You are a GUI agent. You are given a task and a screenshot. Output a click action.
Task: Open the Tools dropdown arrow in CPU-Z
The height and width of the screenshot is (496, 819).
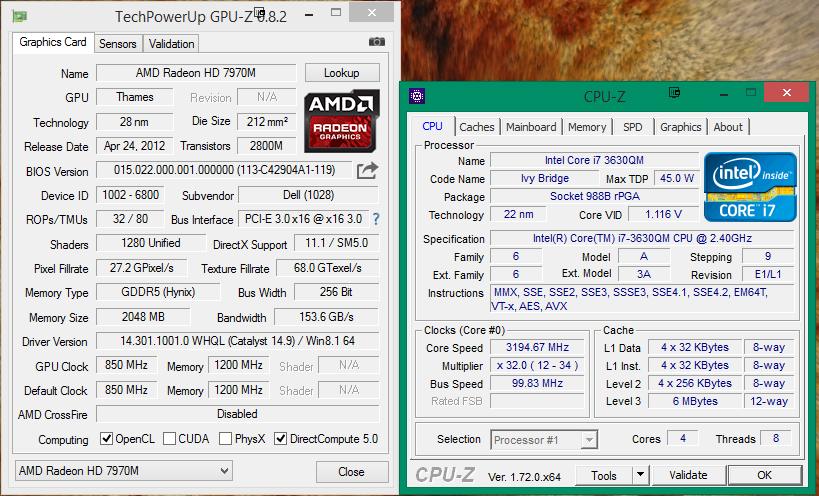(640, 475)
